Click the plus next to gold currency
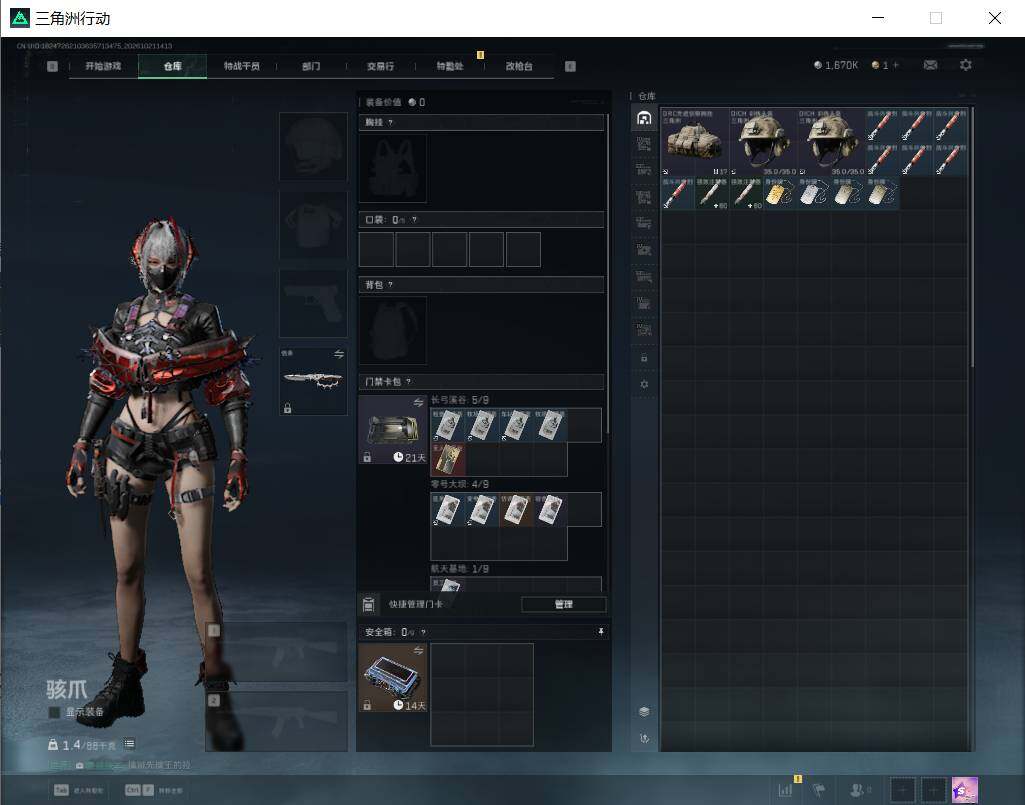 tap(896, 65)
